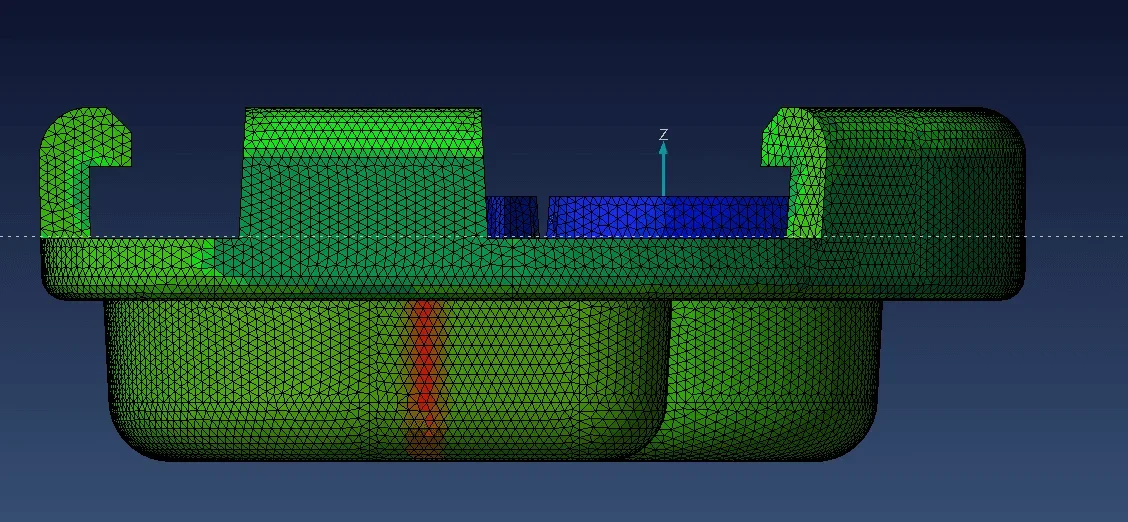Viewport: 1128px width, 522px height.
Task: Click the white dashed horizontal line
Action: 20,237
